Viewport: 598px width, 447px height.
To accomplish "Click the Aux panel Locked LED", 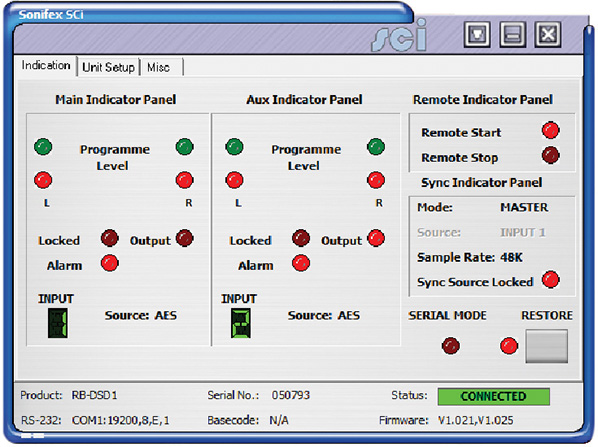I will coord(301,238).
